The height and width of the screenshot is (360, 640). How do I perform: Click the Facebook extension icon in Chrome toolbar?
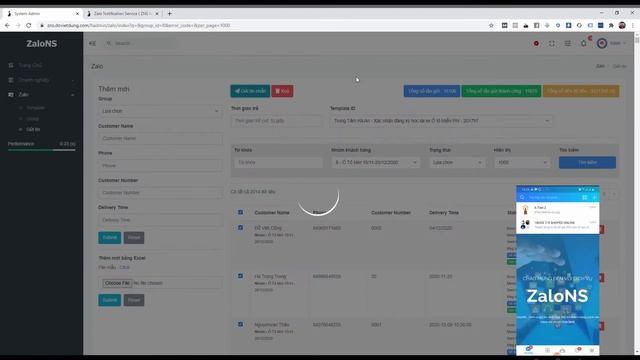(536, 25)
